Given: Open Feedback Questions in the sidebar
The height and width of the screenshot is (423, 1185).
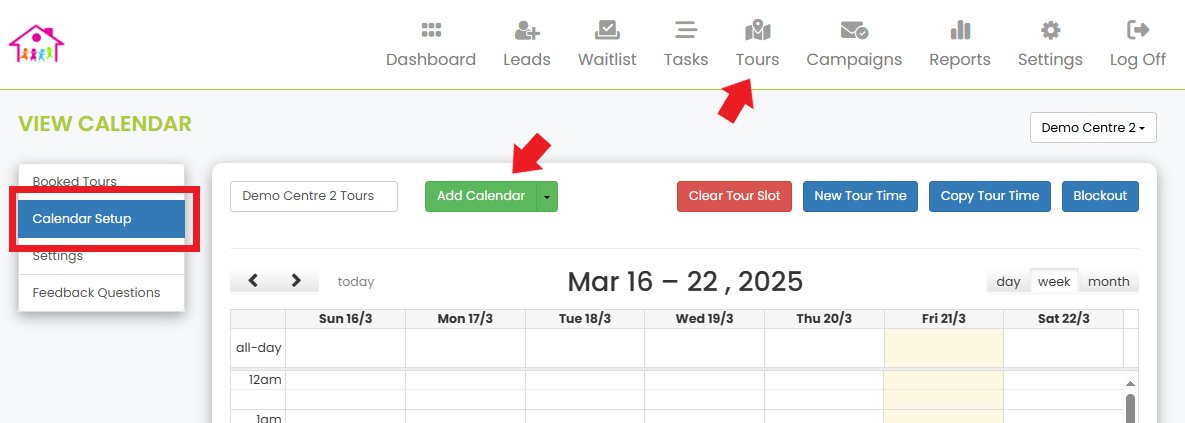Looking at the screenshot, I should (96, 293).
